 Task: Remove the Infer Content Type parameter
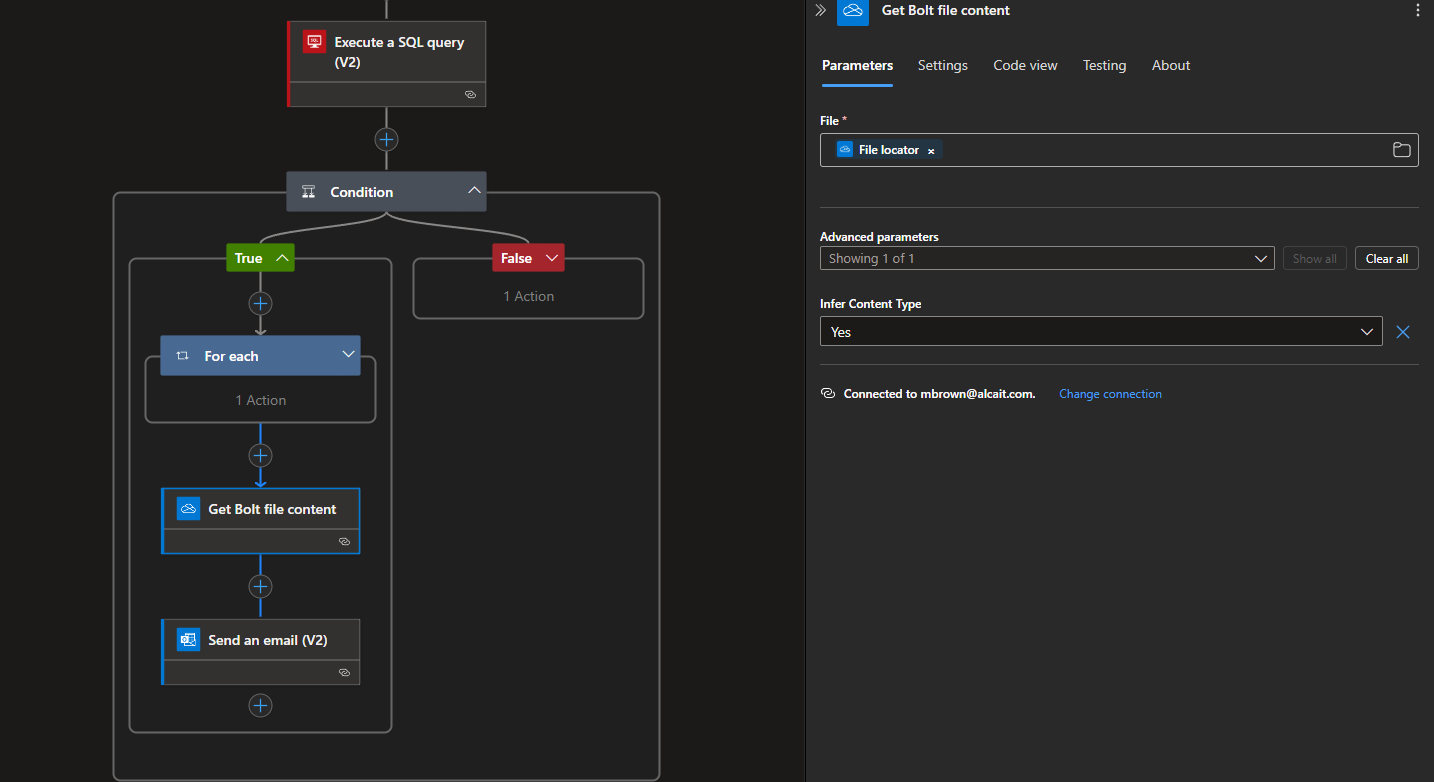(1403, 332)
